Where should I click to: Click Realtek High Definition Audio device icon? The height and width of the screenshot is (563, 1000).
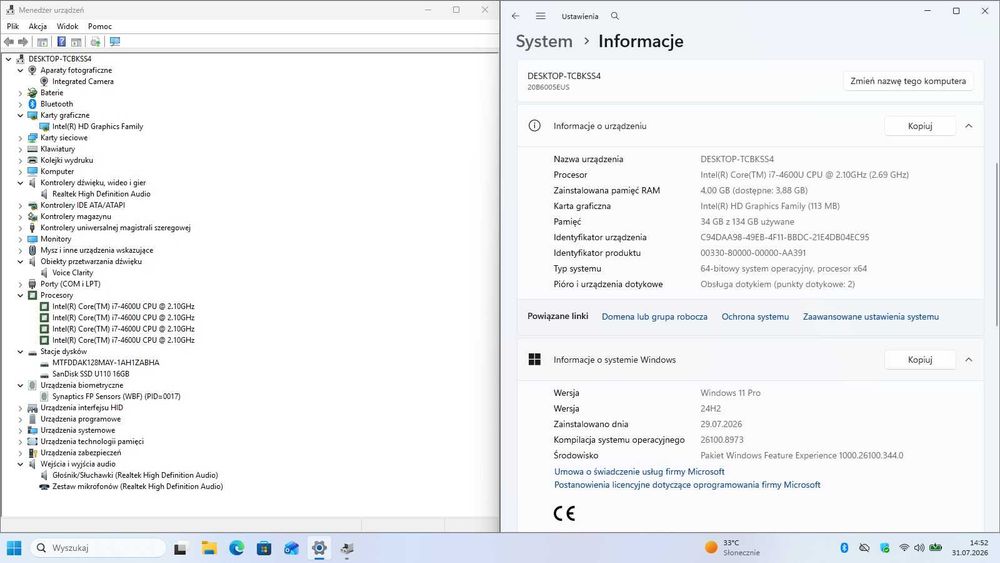[44, 194]
